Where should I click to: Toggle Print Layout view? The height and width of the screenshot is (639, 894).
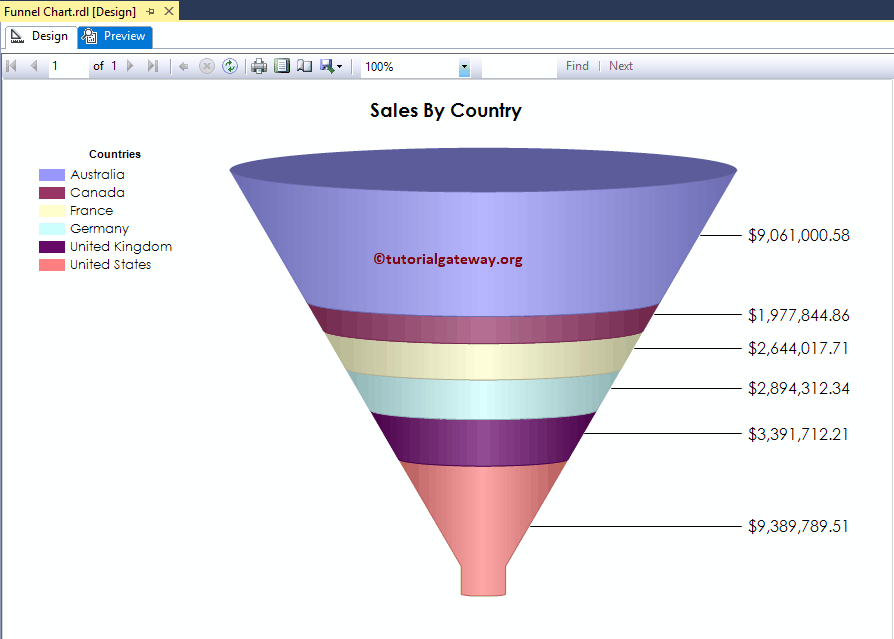pyautogui.click(x=281, y=66)
